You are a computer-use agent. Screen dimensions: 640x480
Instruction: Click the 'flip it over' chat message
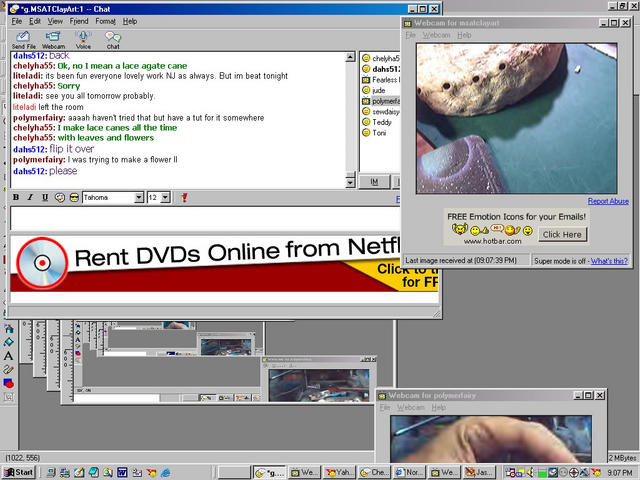(71, 149)
